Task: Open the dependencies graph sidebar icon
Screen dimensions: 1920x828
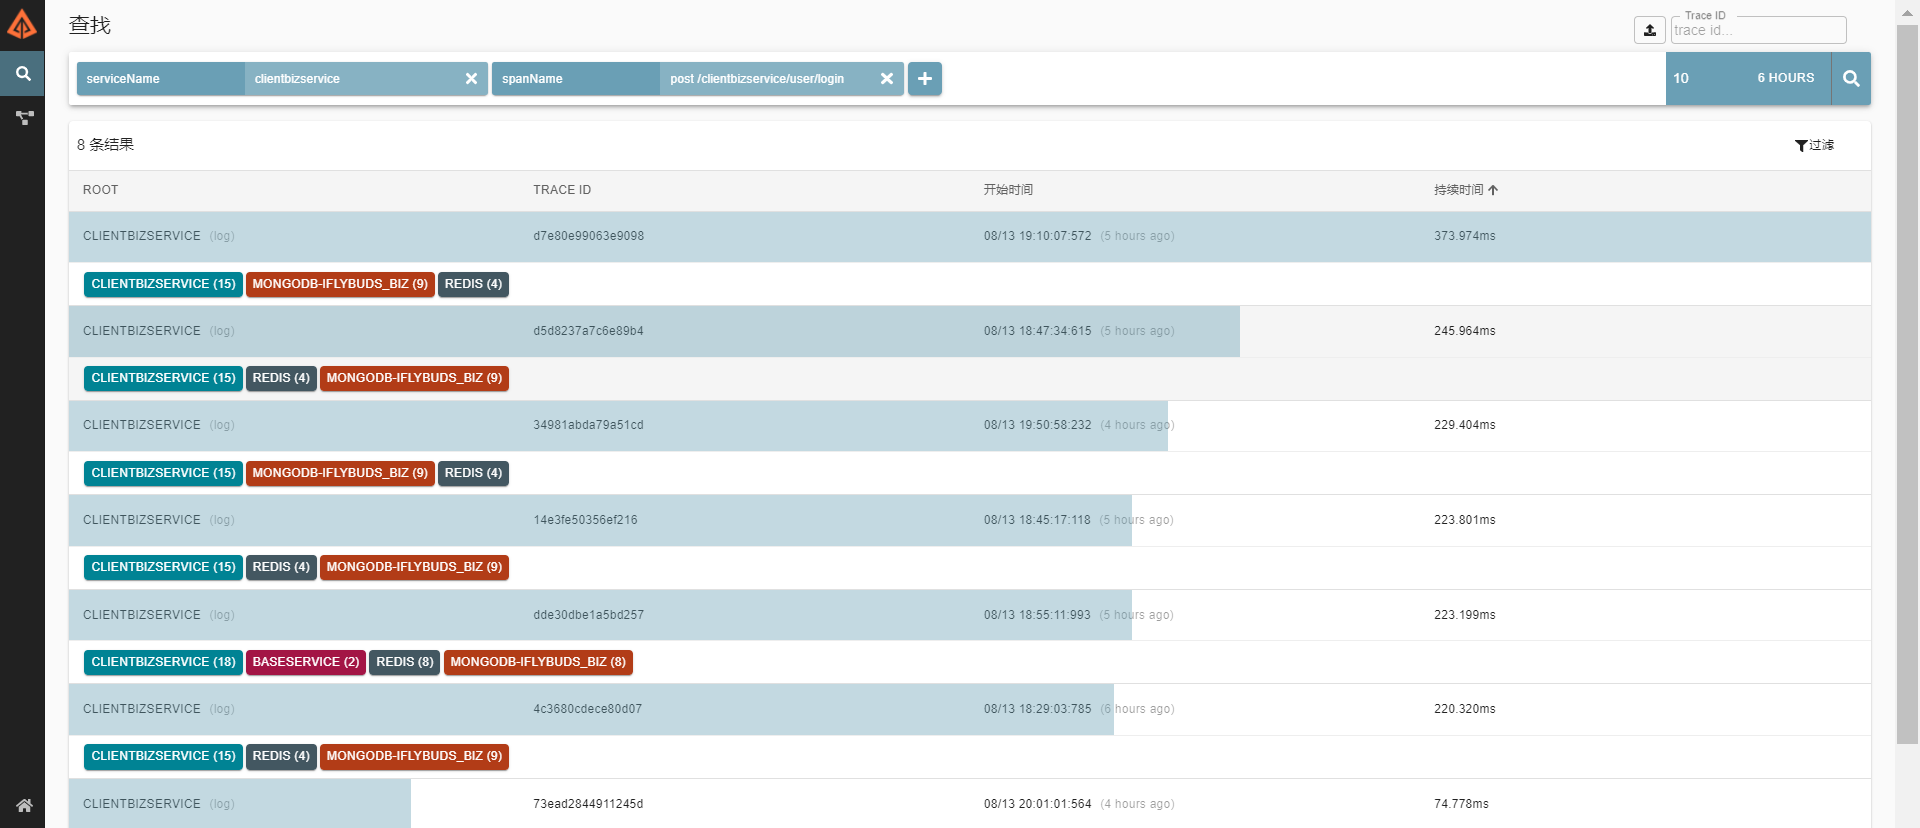Action: [24, 118]
